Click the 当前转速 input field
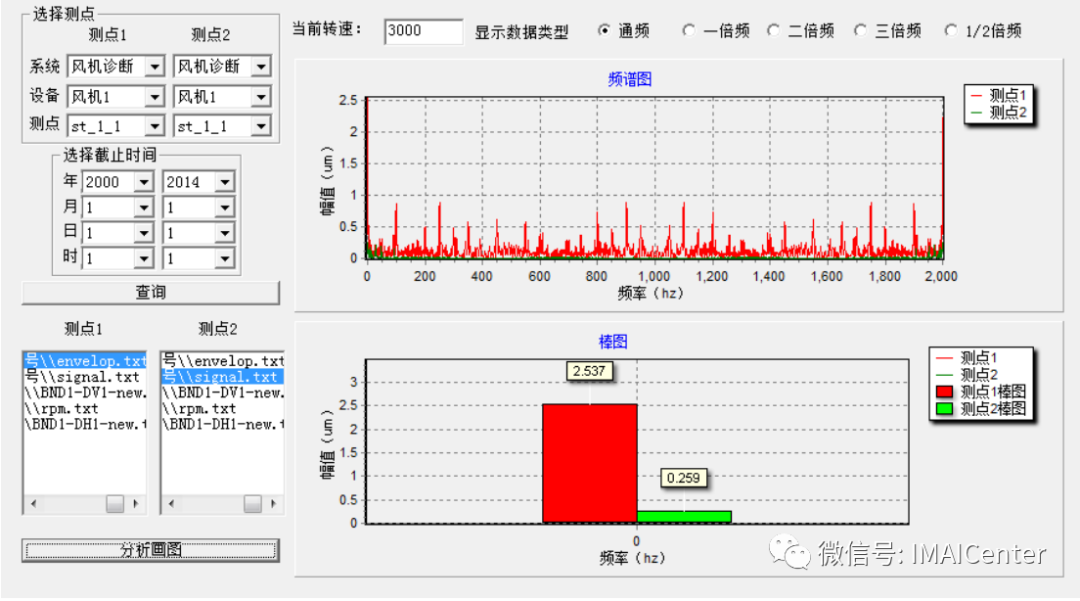This screenshot has width=1080, height=601. point(423,31)
